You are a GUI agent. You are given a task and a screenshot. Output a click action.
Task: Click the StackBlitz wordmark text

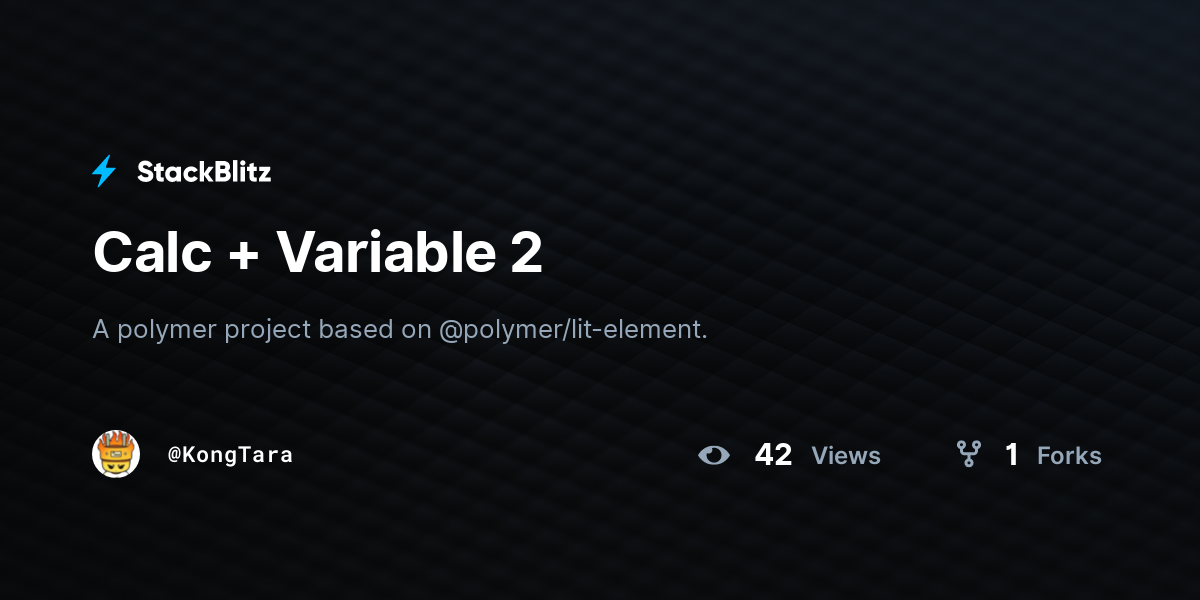[204, 172]
